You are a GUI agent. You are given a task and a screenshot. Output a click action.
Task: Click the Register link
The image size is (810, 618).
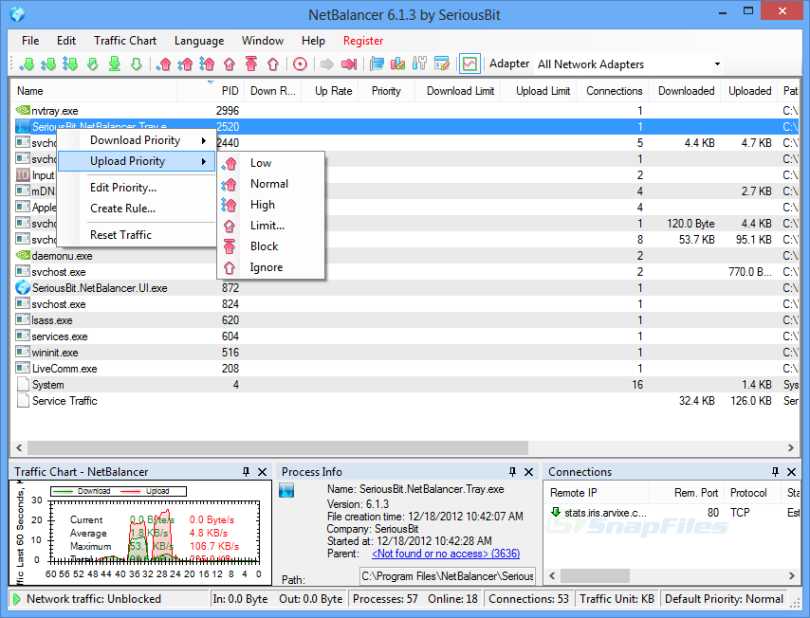pyautogui.click(x=362, y=41)
